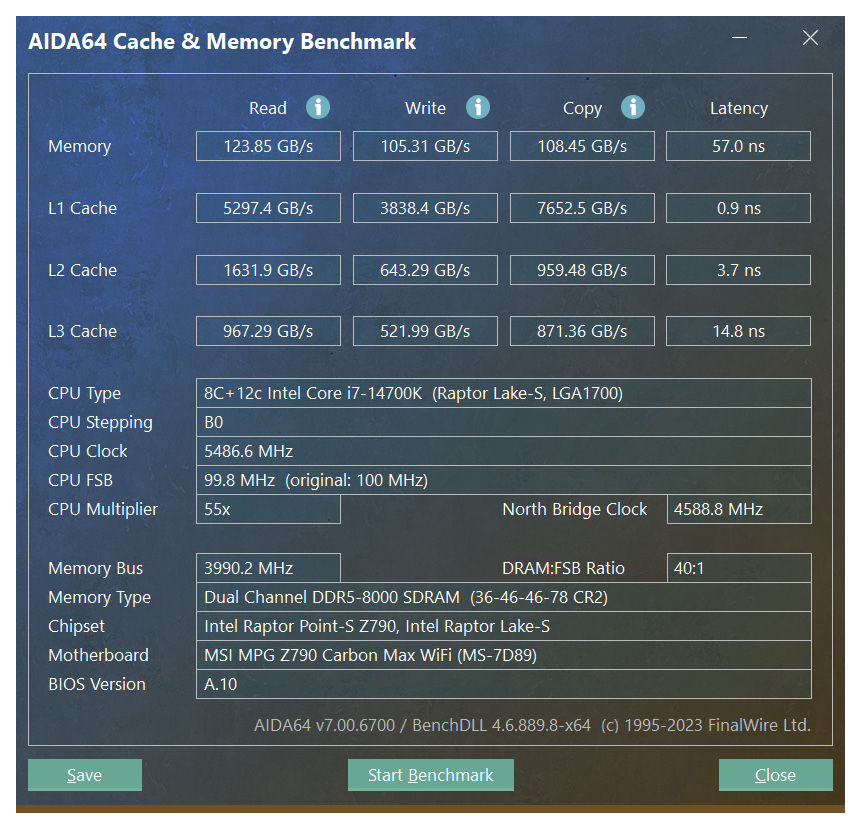Click North Bridge Clock value 4588.8 MHz
The height and width of the screenshot is (823, 860).
739,509
